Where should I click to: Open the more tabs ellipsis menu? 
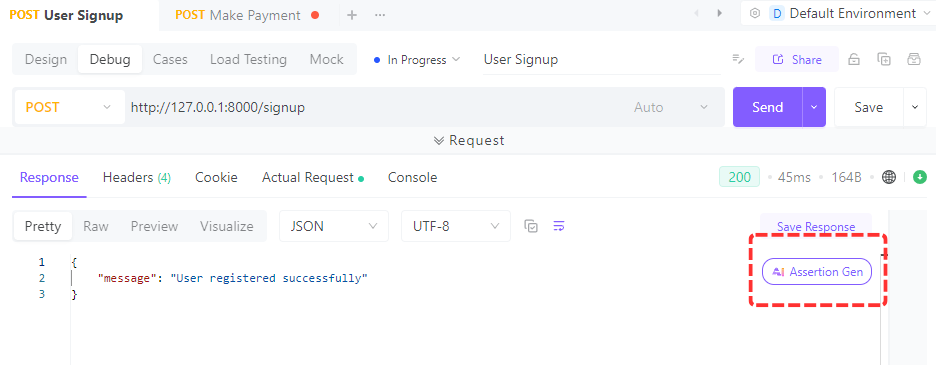[380, 15]
